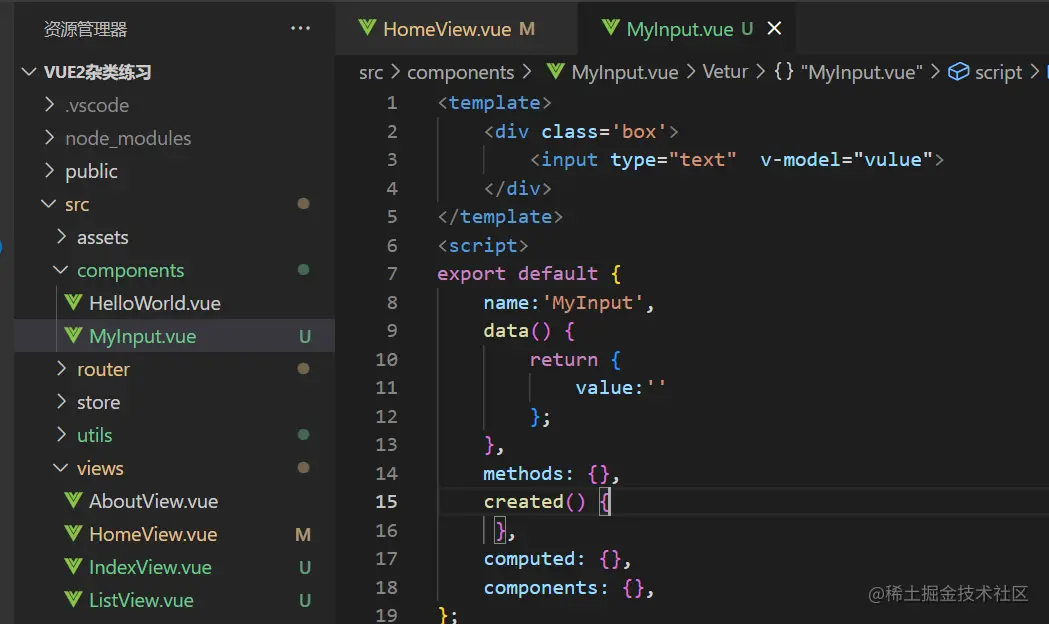Click the script cube icon in breadcrumb
This screenshot has width=1049, height=624.
[959, 72]
